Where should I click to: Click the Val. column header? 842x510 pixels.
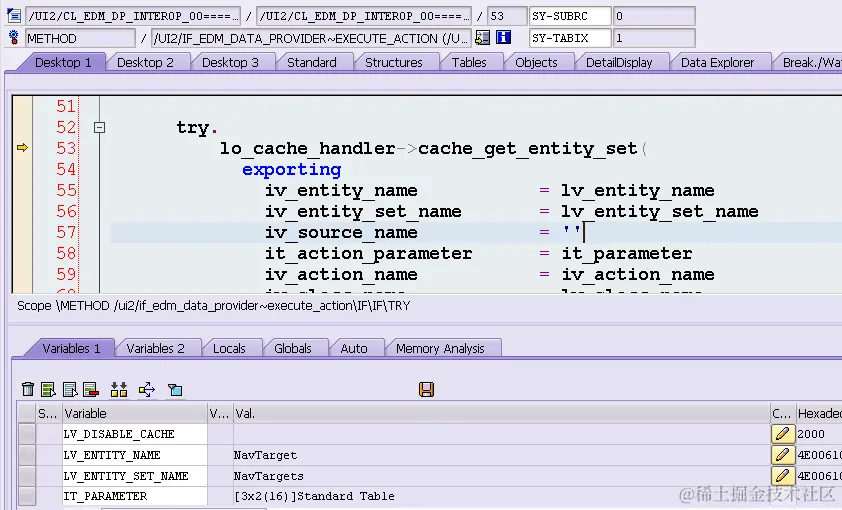coord(502,413)
